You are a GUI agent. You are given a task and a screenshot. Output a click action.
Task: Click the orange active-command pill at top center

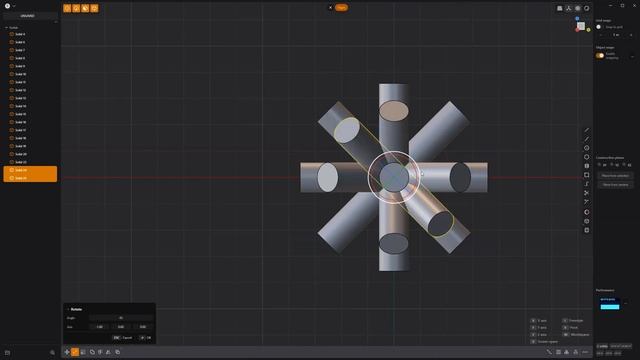342,7
